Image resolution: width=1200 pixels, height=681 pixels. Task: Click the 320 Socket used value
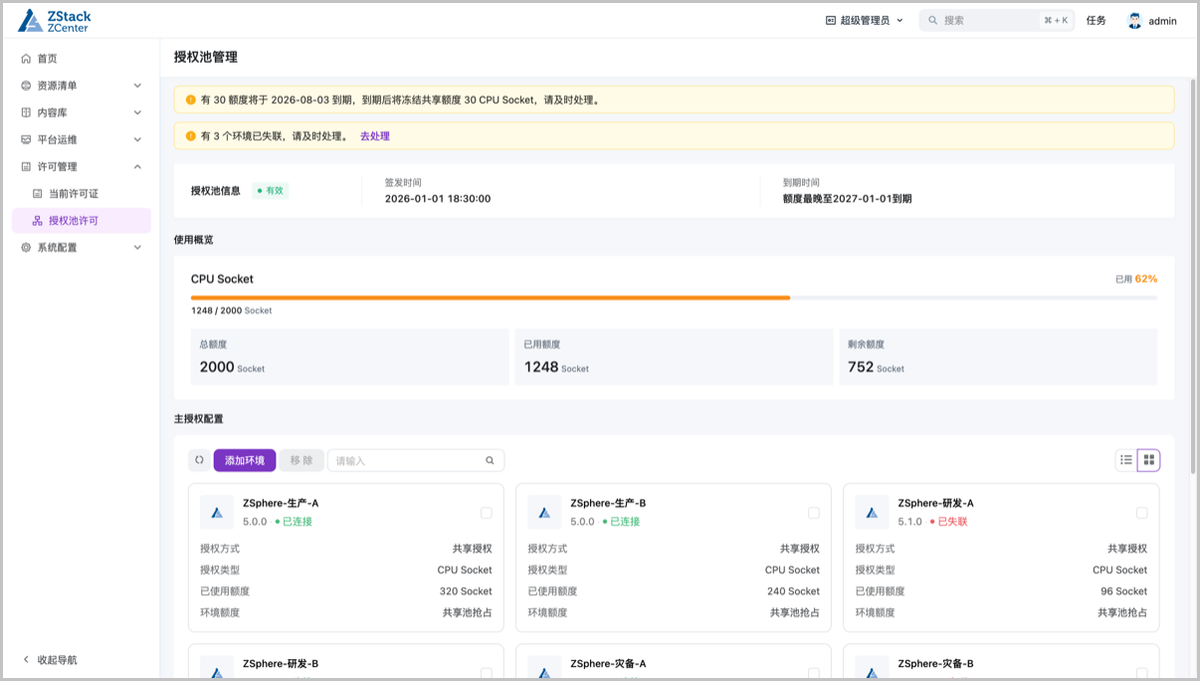point(466,591)
